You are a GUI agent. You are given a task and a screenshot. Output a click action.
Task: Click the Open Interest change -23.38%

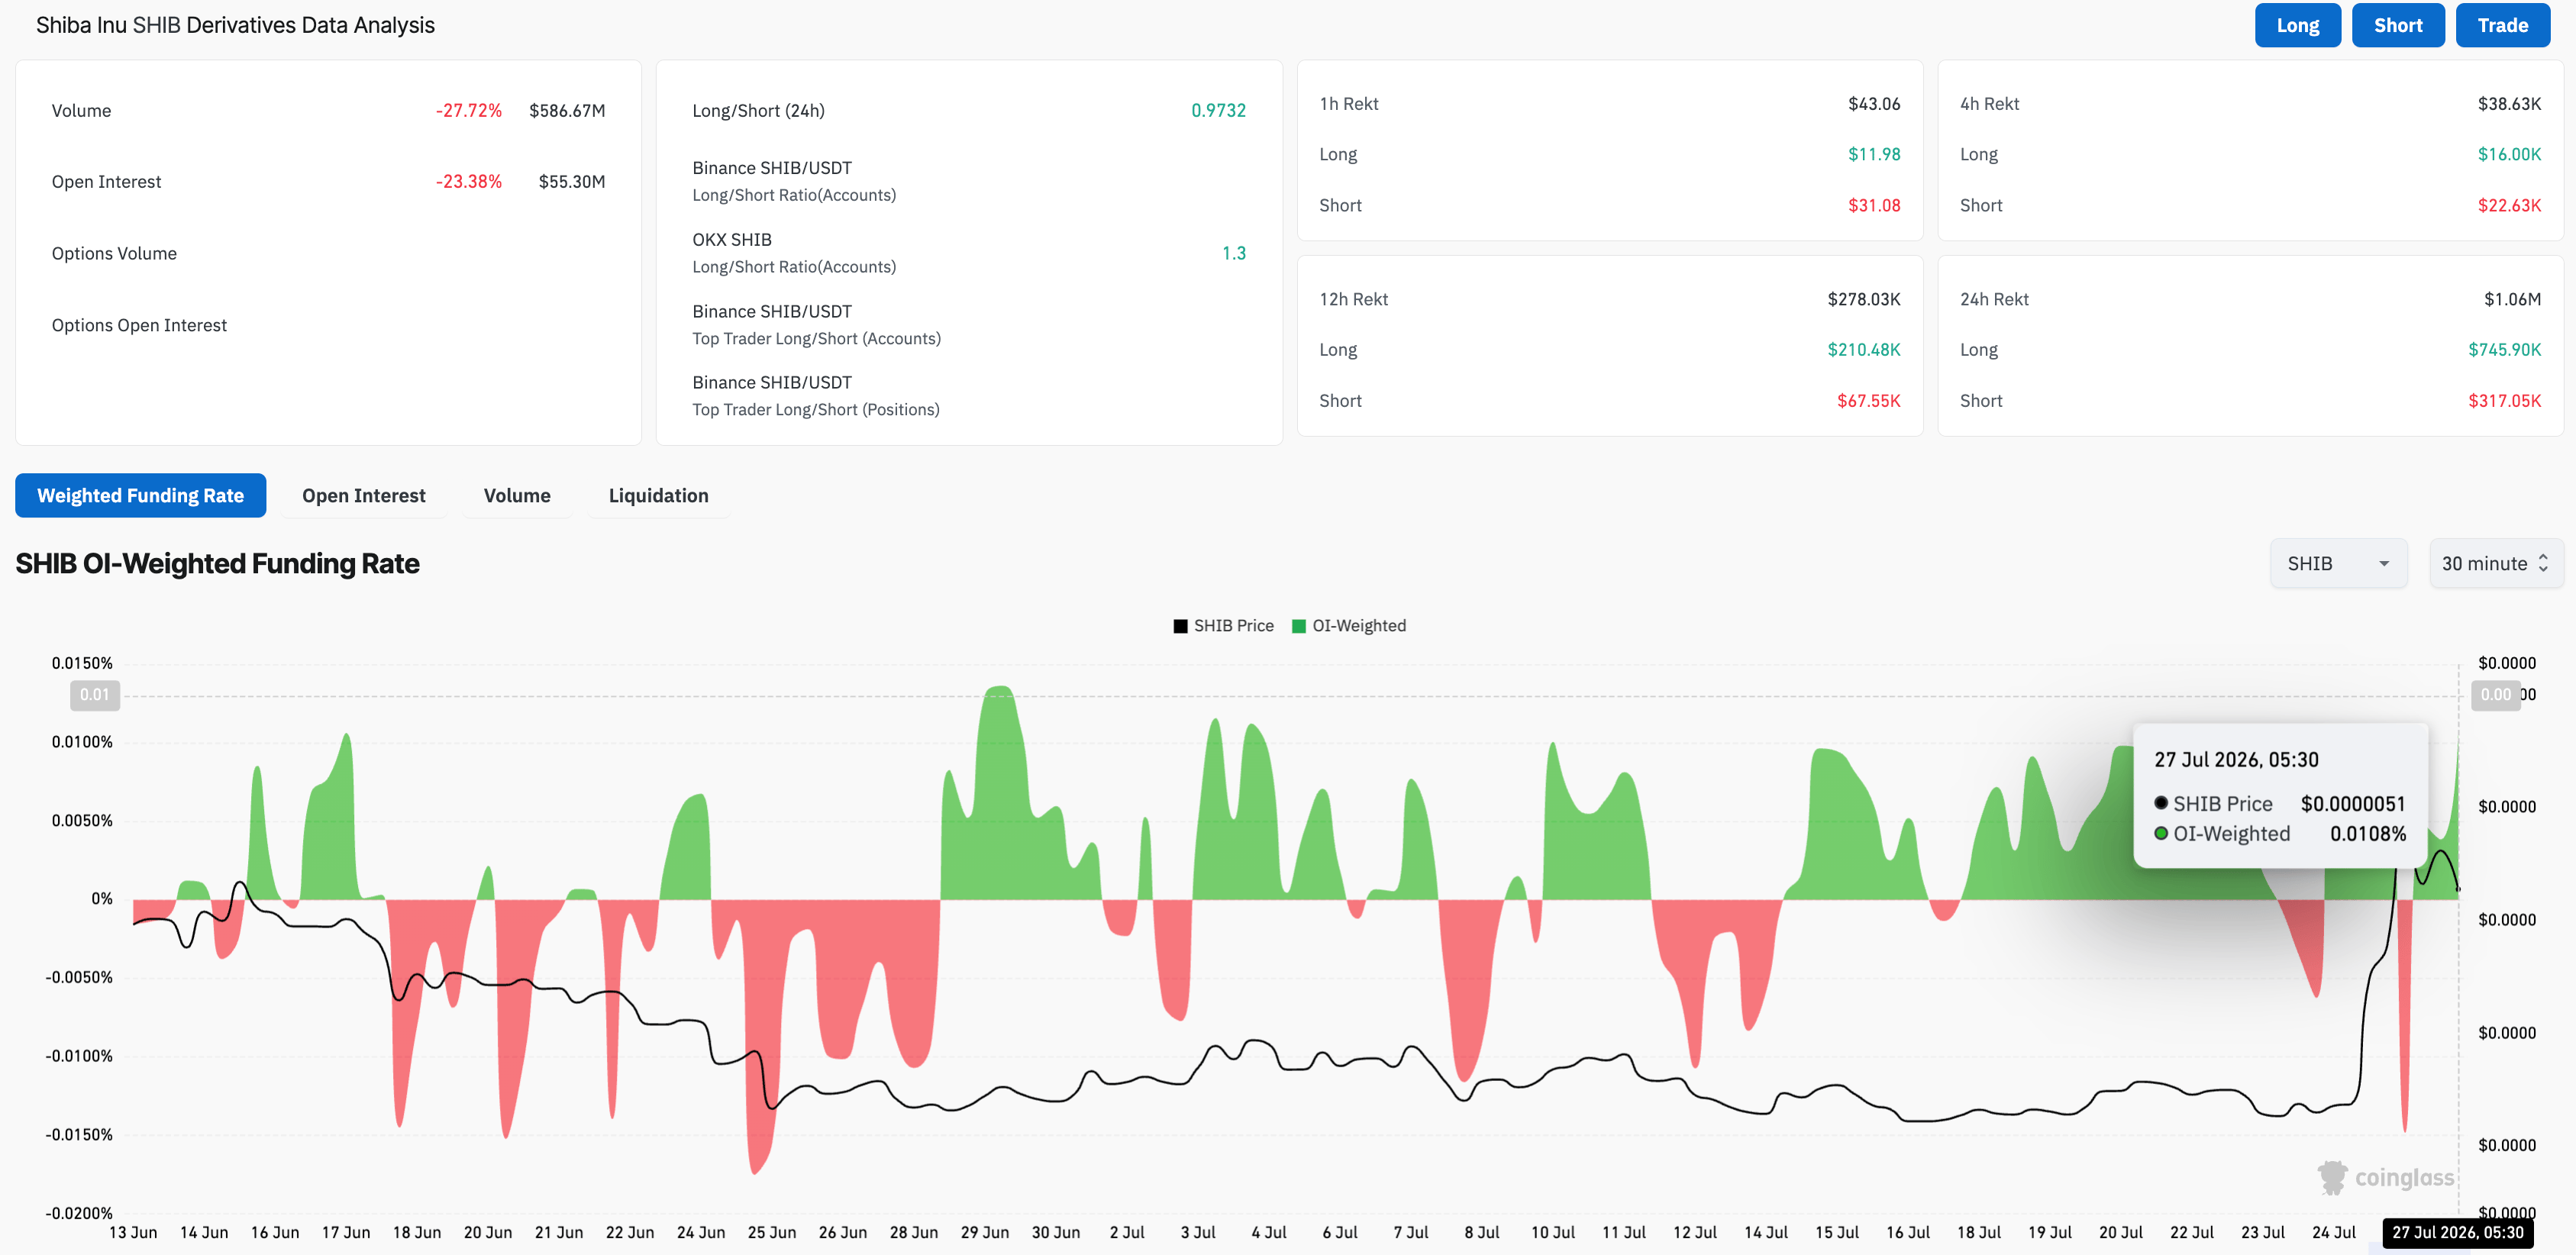(x=468, y=182)
